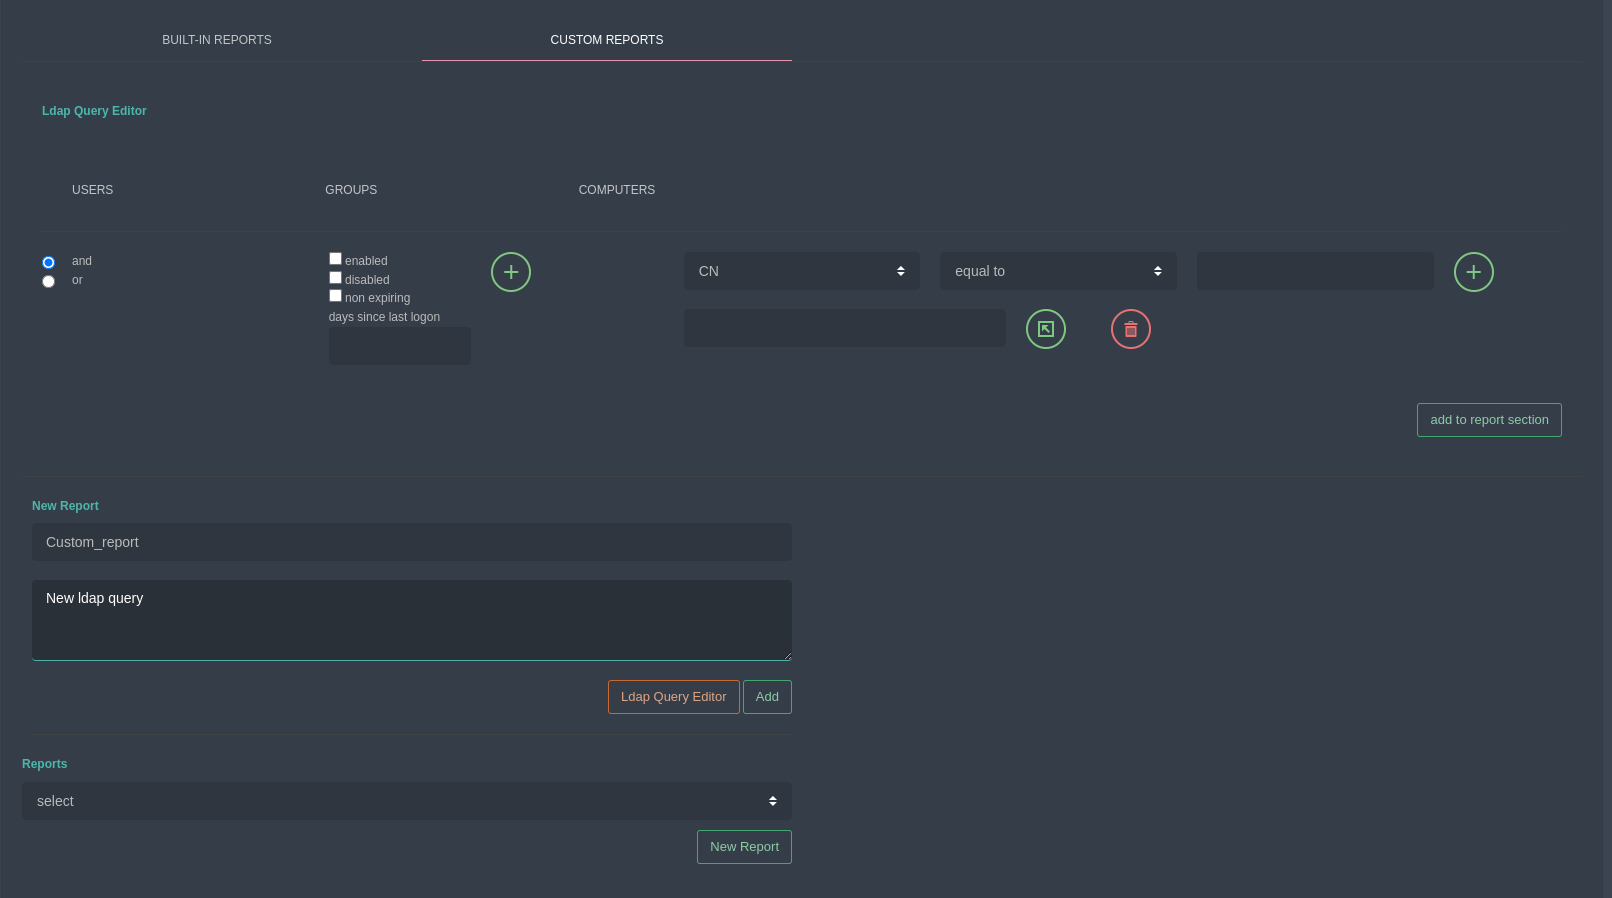Switch to the Built-in Reports tab
Viewport: 1612px width, 898px height.
[217, 40]
